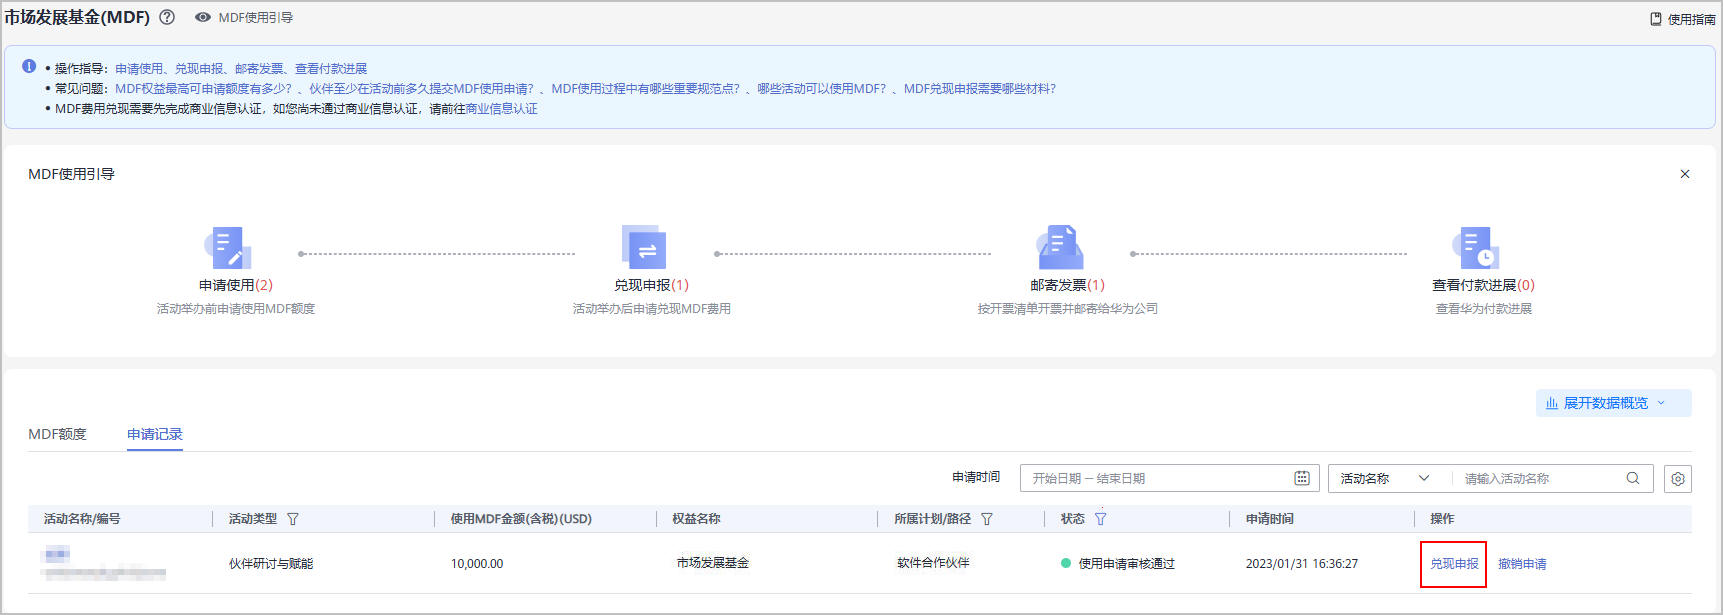Open the 活动名称 search type dropdown
The image size is (1723, 615).
coord(1384,478)
